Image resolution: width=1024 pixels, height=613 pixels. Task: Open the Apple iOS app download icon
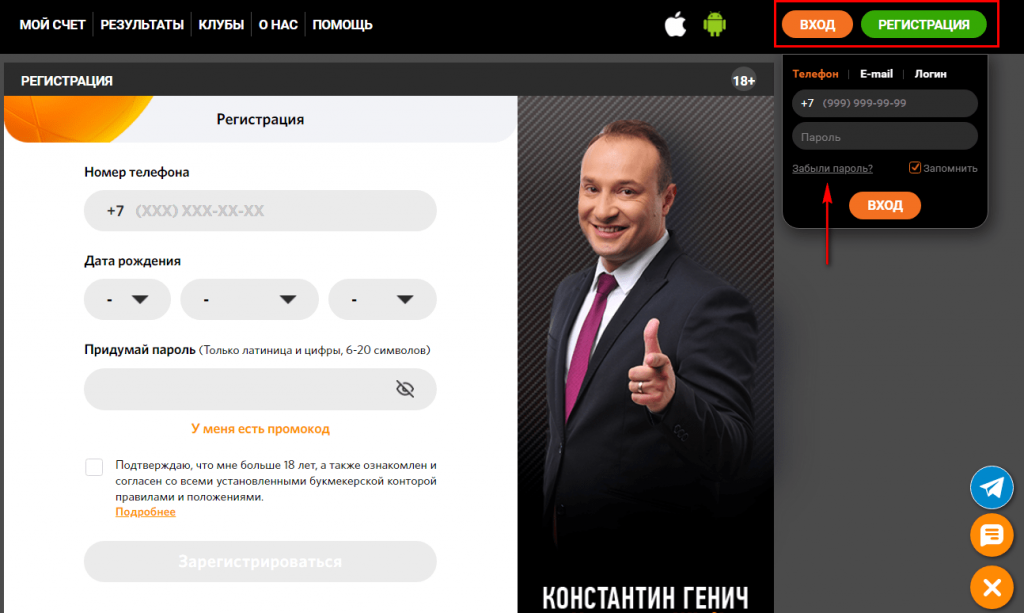(x=675, y=25)
